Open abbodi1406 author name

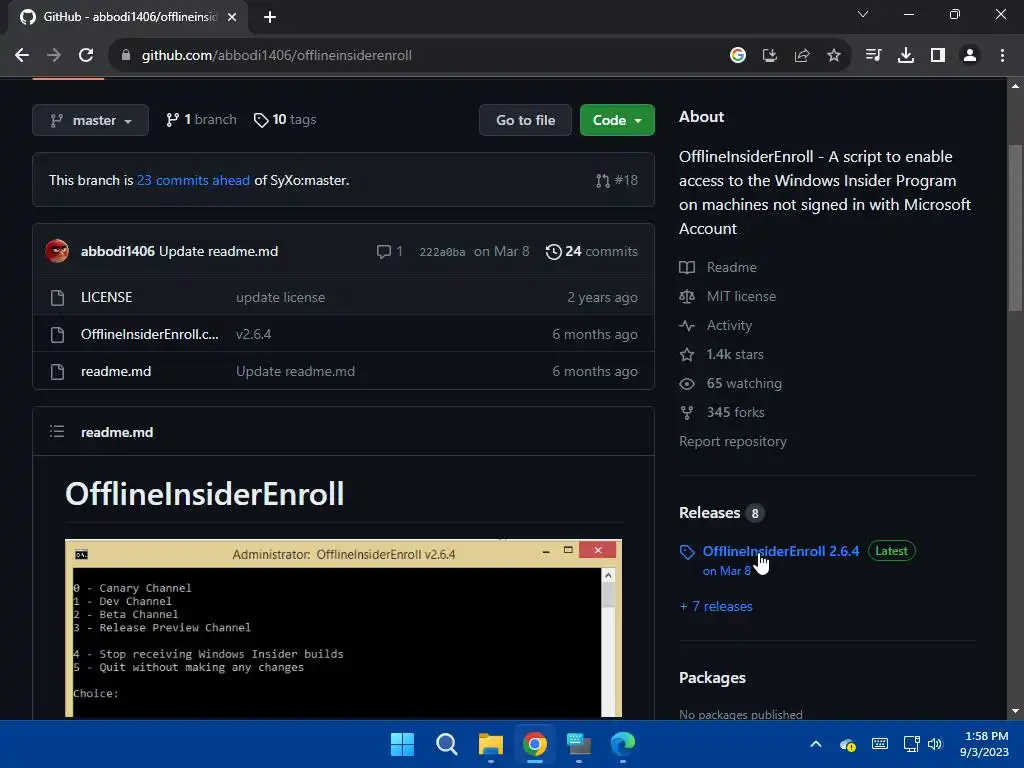click(x=118, y=251)
